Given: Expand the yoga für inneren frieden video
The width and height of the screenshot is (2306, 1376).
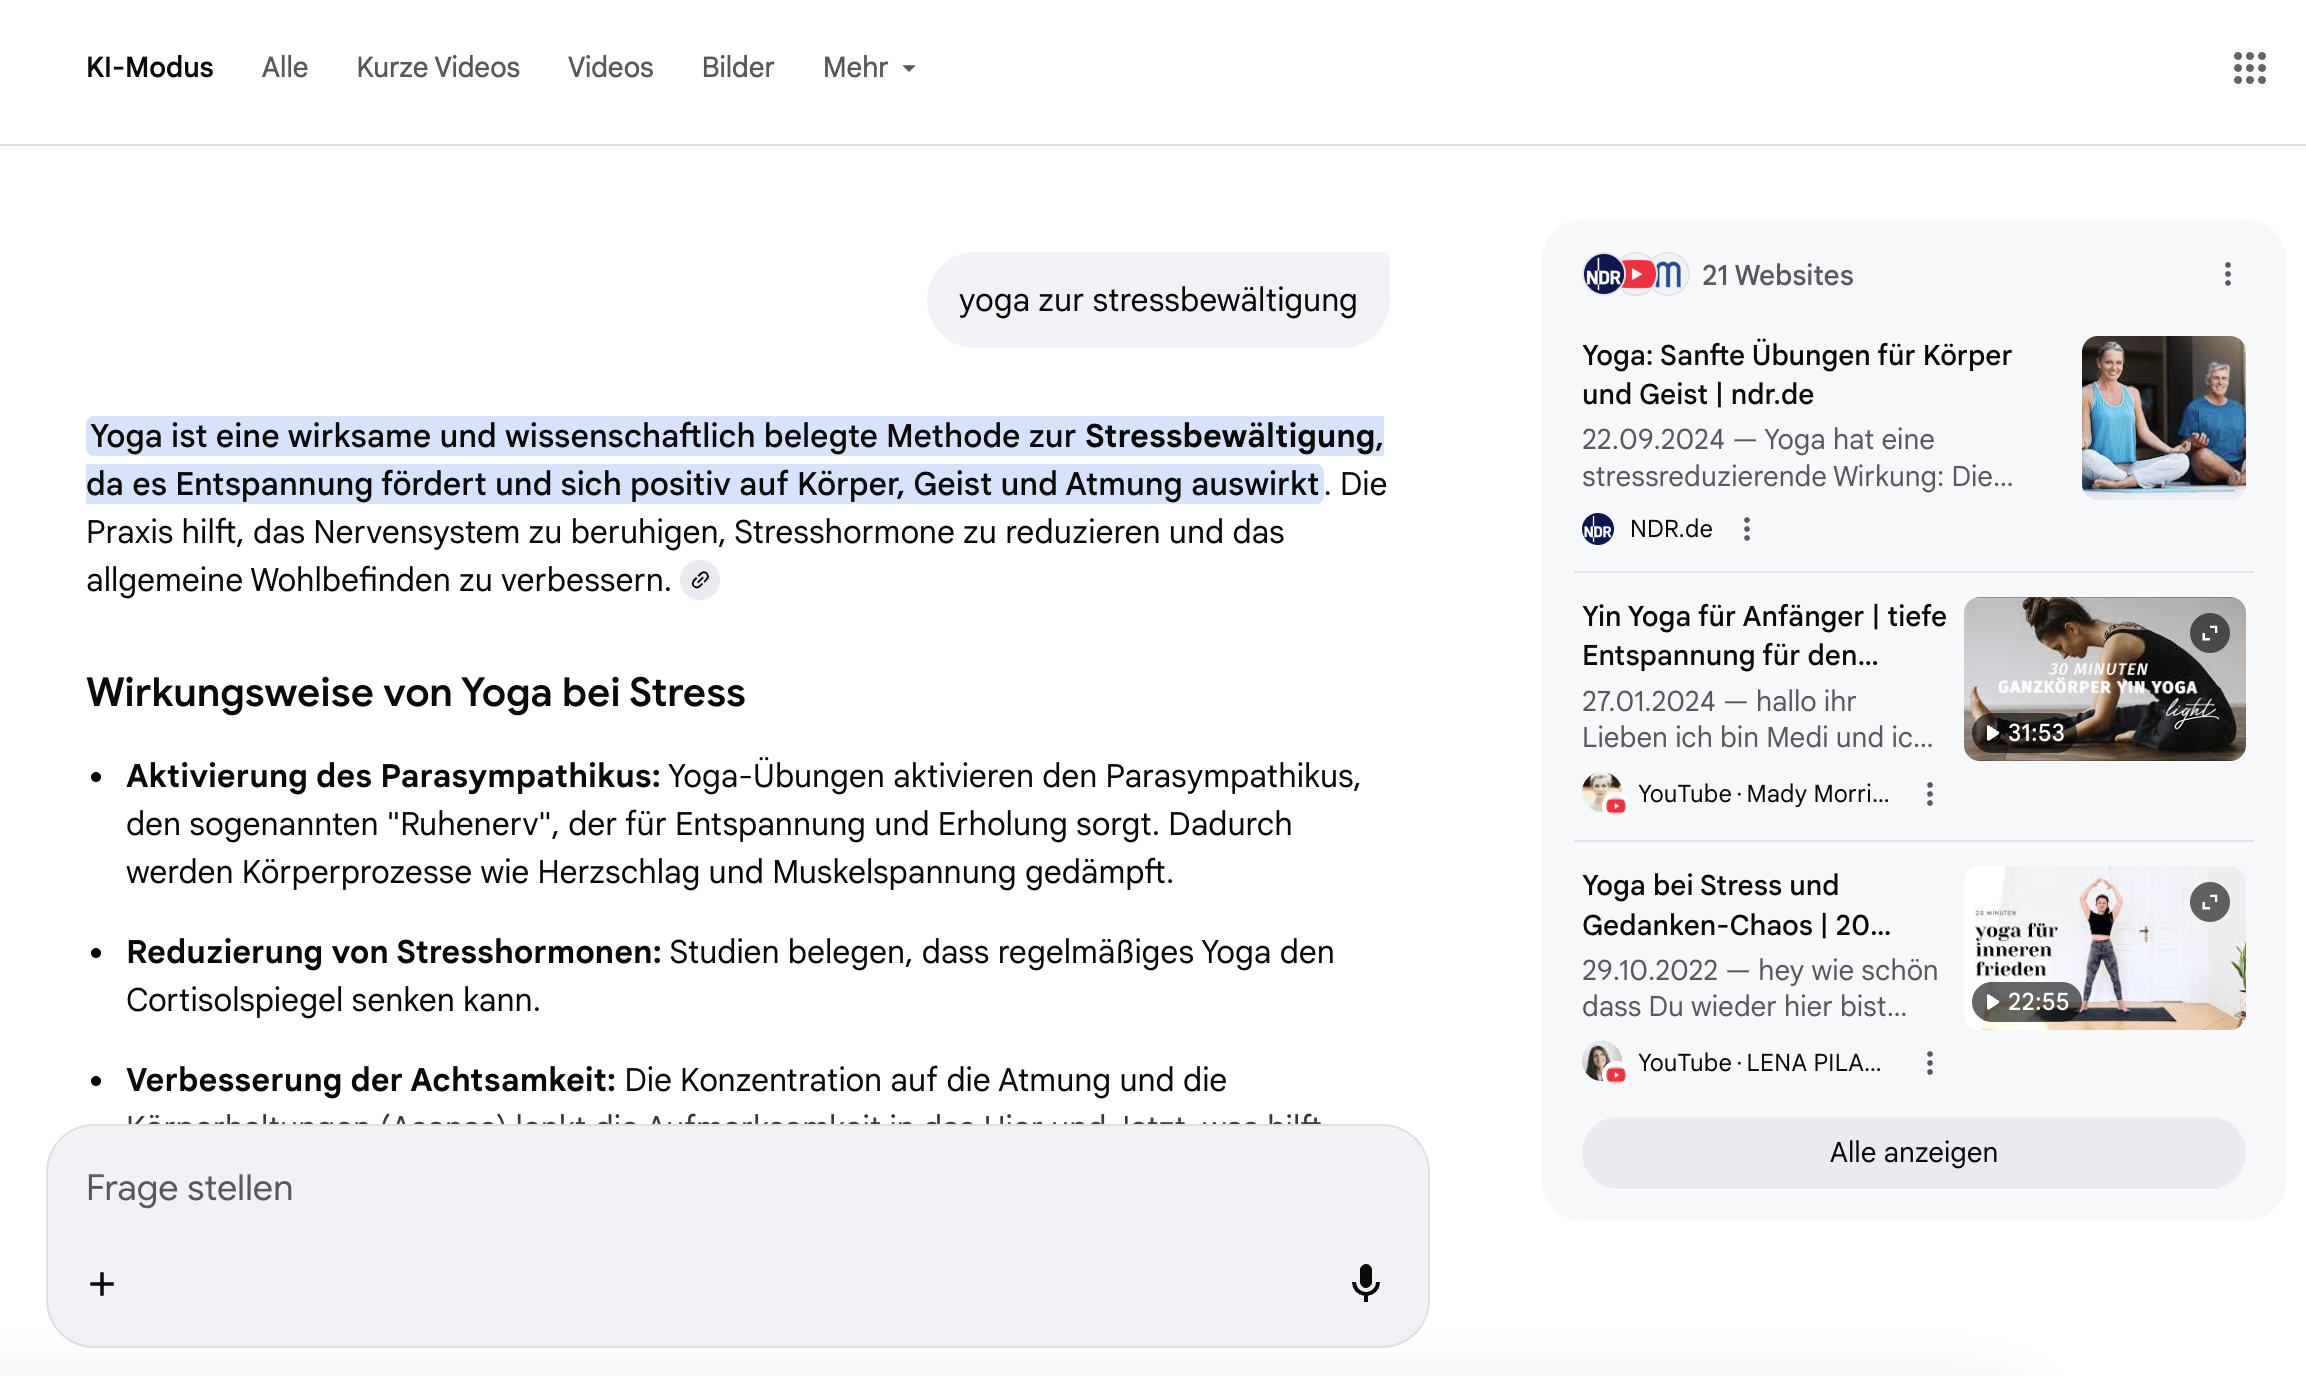Looking at the screenshot, I should click(x=2209, y=902).
